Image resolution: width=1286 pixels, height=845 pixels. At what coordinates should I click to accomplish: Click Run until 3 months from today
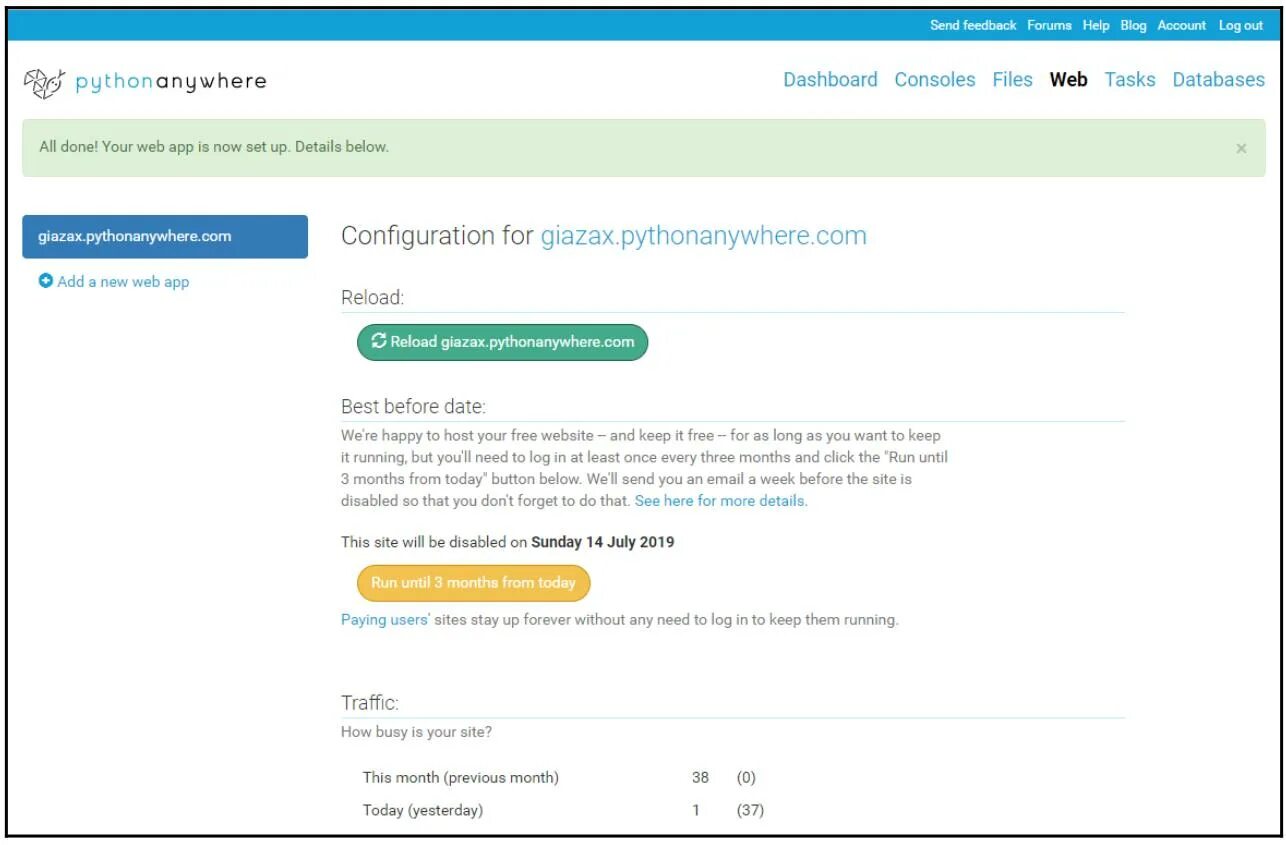[474, 582]
